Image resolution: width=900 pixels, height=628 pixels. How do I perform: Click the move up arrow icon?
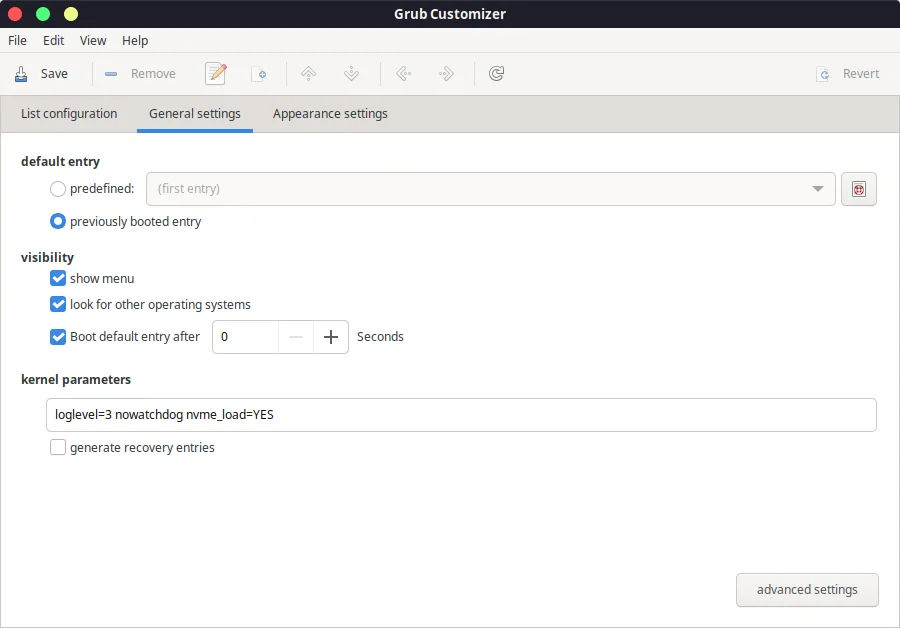point(308,73)
